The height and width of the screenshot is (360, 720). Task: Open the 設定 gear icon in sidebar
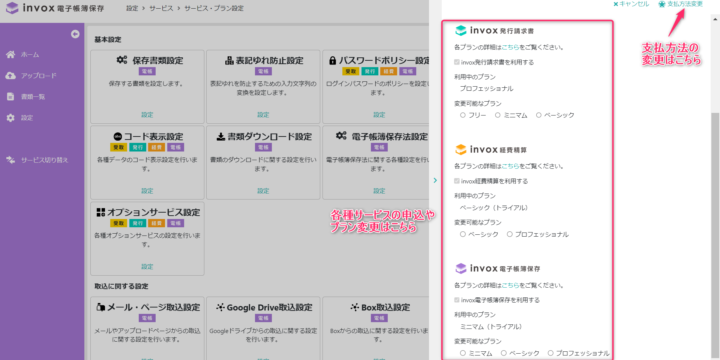tap(10, 118)
